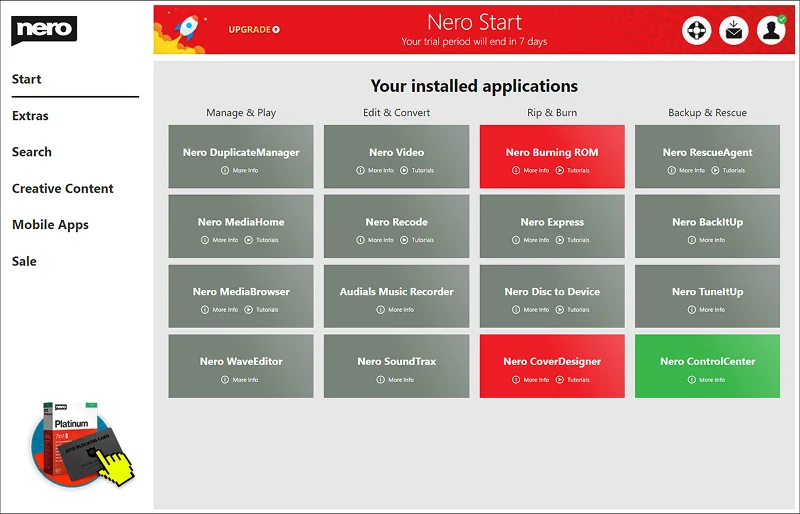The width and height of the screenshot is (800, 514).
Task: Click the Nero logo in sidebar
Action: click(44, 30)
